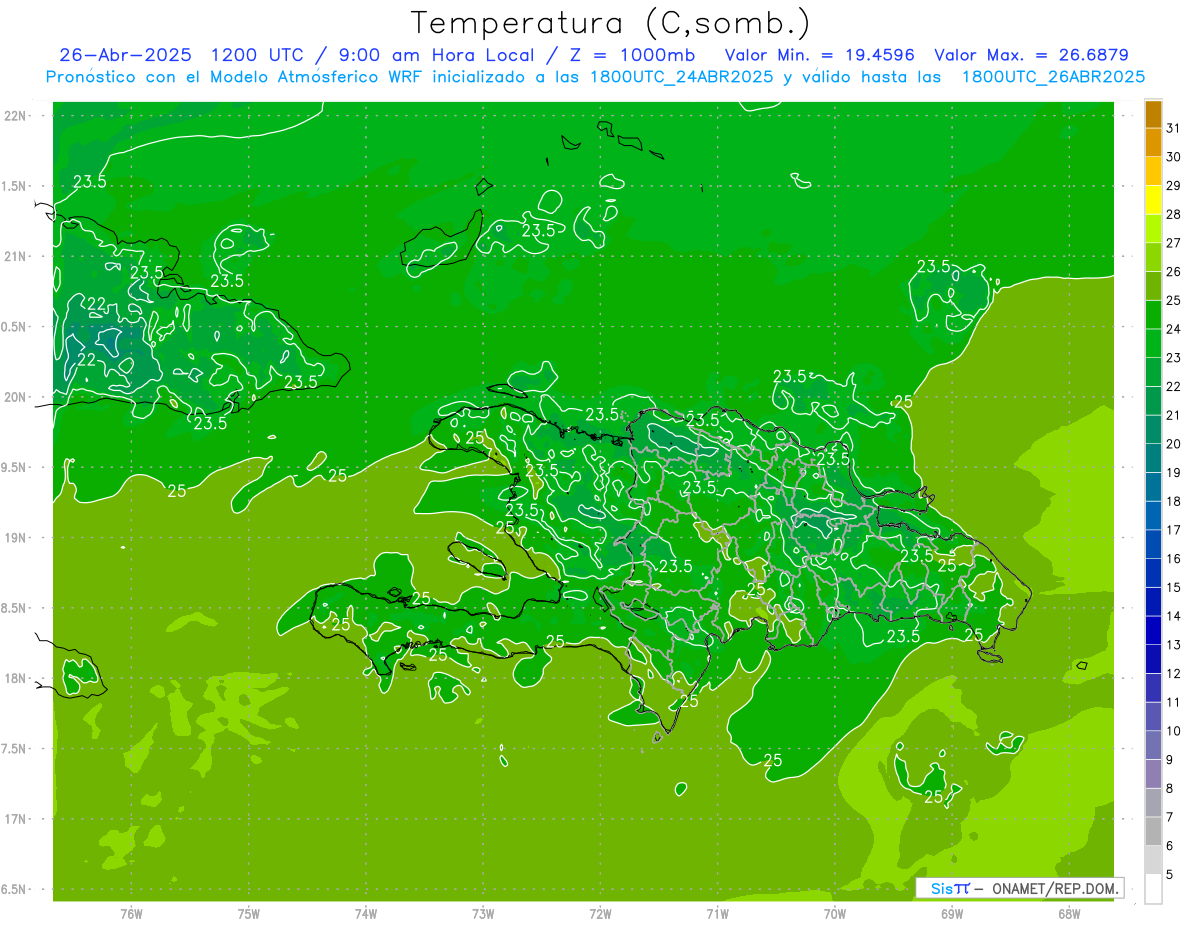Click the '8.5N' latitude axis label
Screen dimensions: 1200x927
click(x=14, y=608)
